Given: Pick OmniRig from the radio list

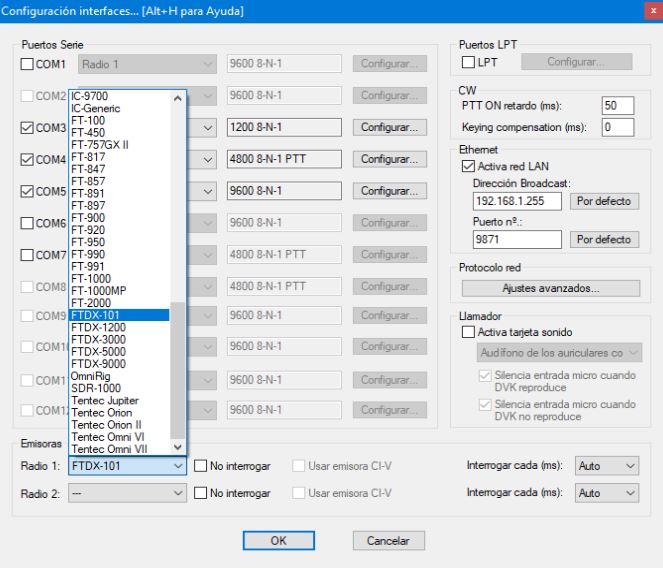Looking at the screenshot, I should (120, 376).
